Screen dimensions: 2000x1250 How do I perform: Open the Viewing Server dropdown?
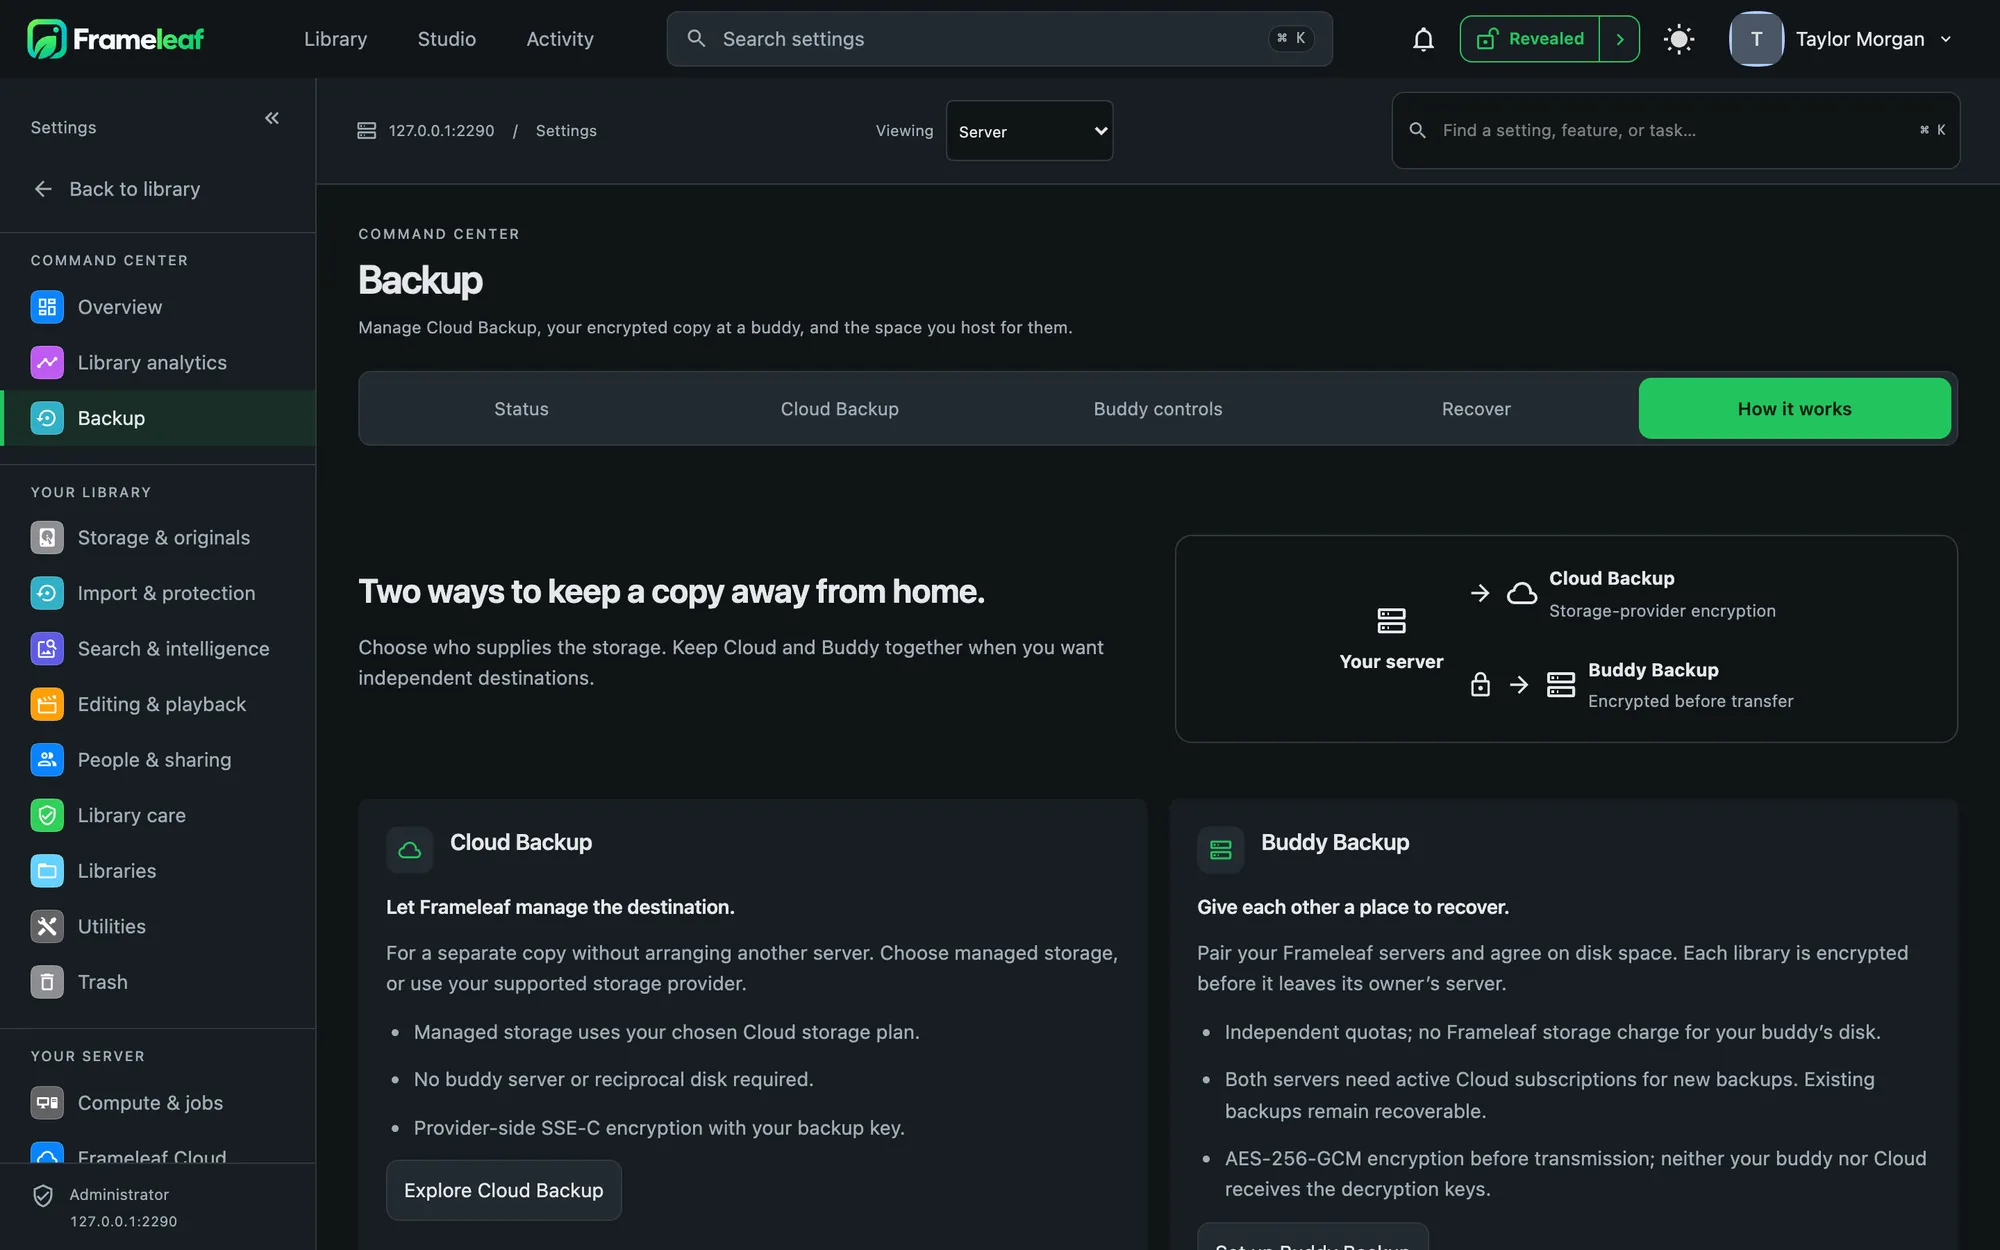1029,131
